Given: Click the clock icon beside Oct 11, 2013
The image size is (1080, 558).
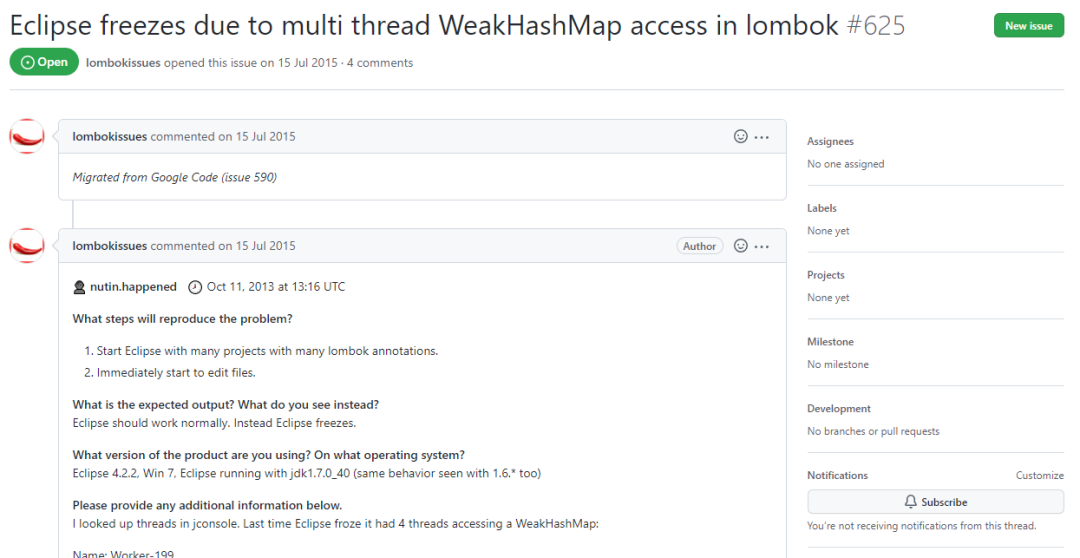Looking at the screenshot, I should [x=195, y=287].
